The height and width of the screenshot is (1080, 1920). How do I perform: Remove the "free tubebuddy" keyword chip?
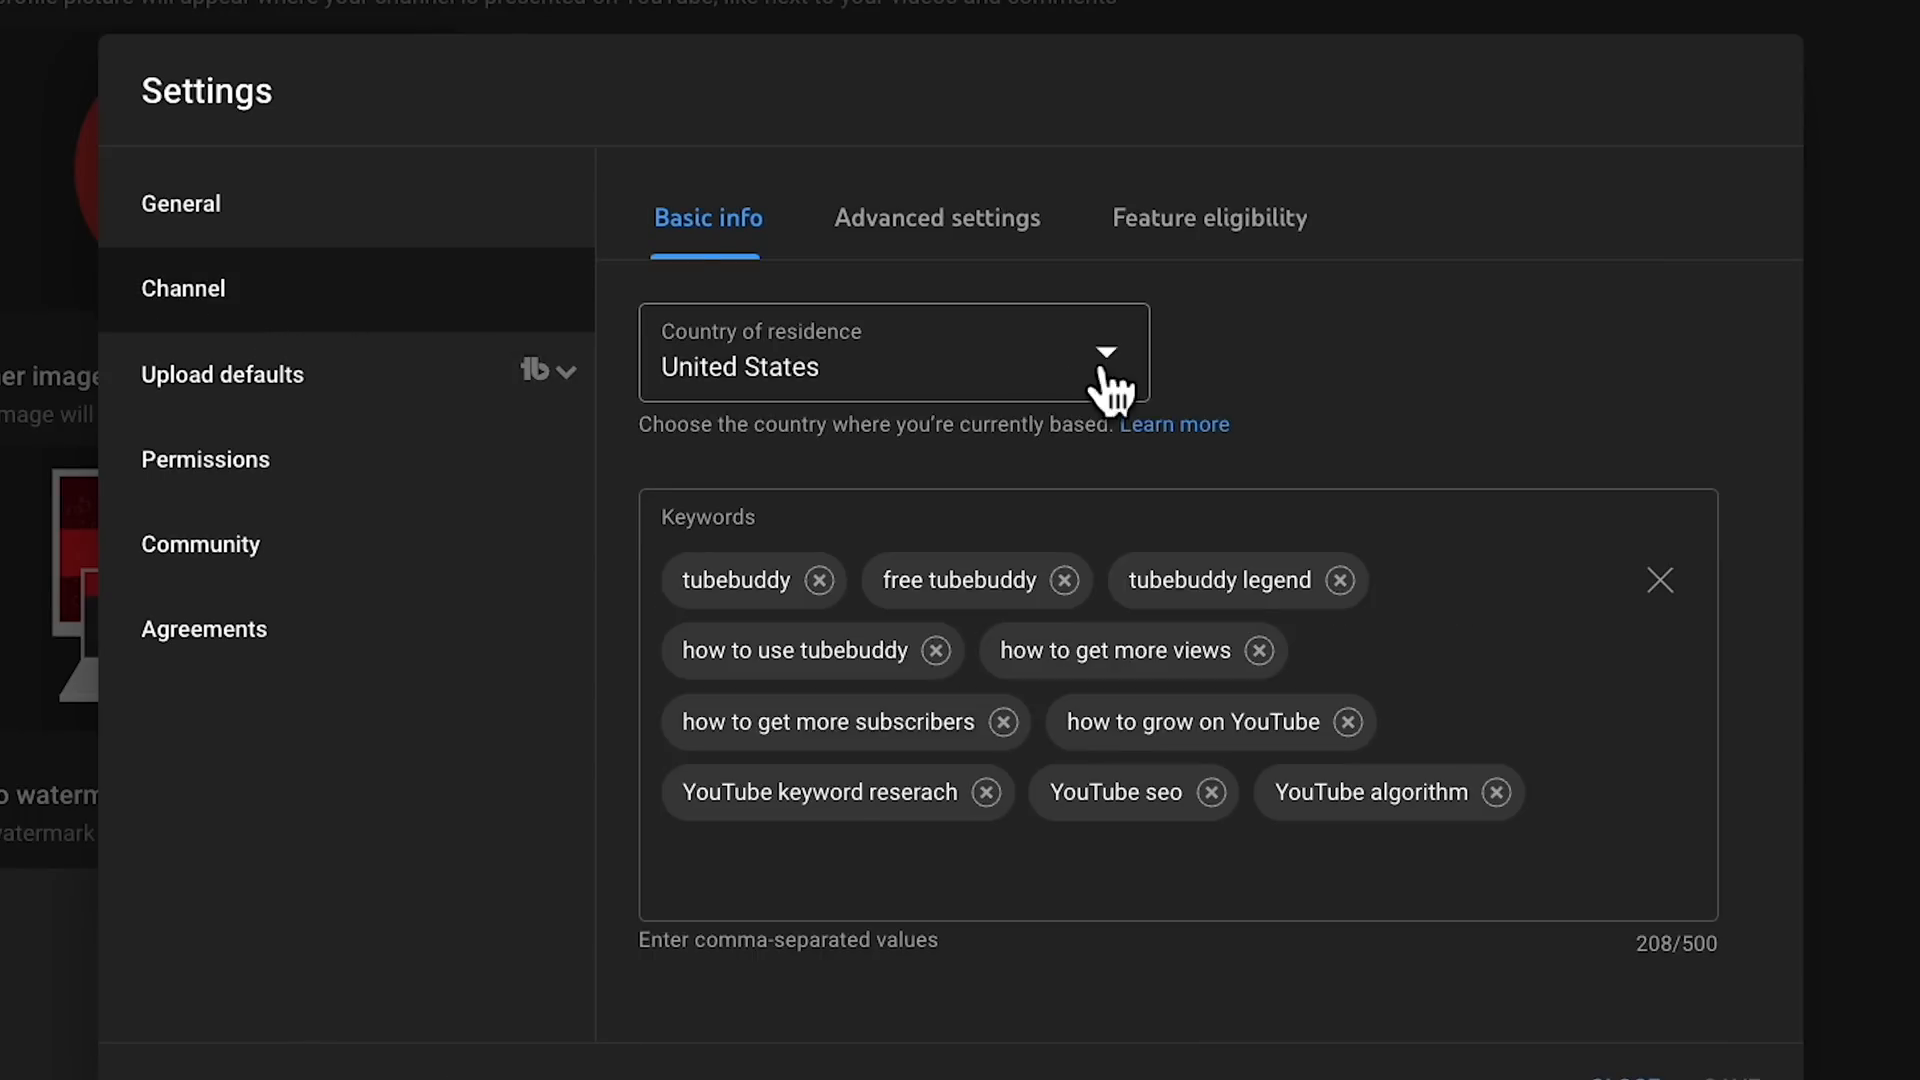click(1064, 580)
